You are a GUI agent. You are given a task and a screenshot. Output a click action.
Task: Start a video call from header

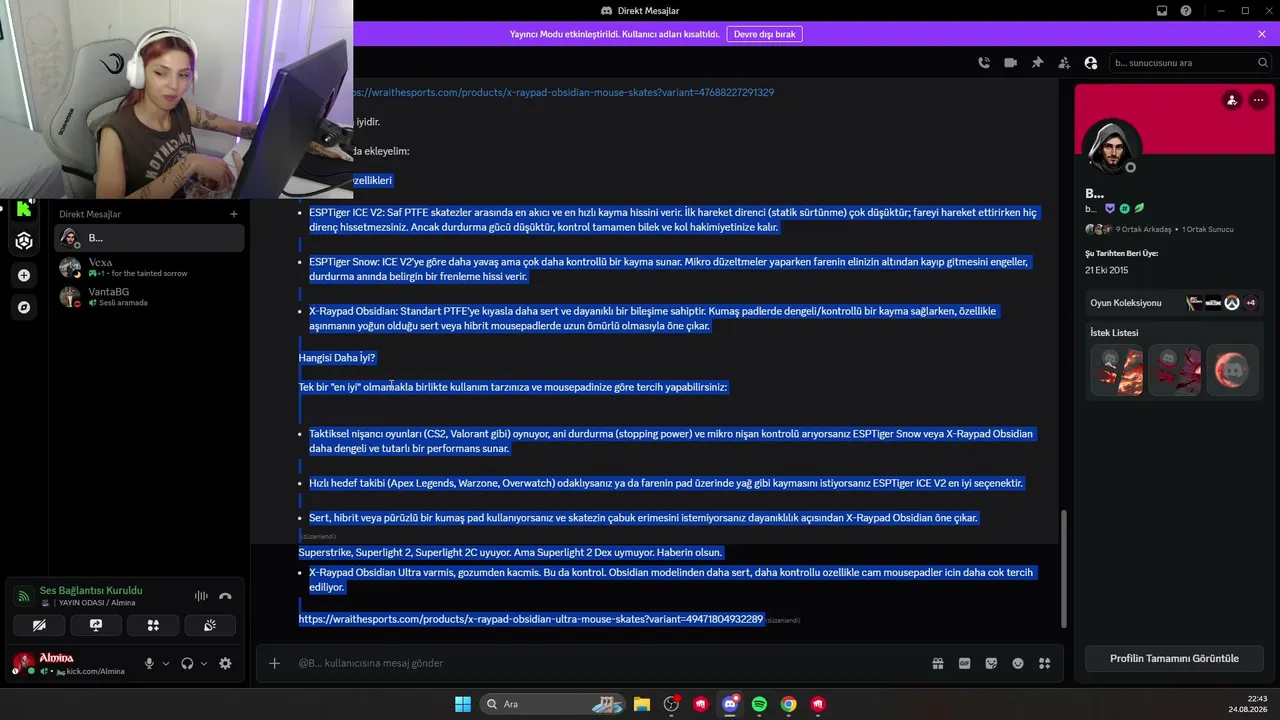point(1011,63)
